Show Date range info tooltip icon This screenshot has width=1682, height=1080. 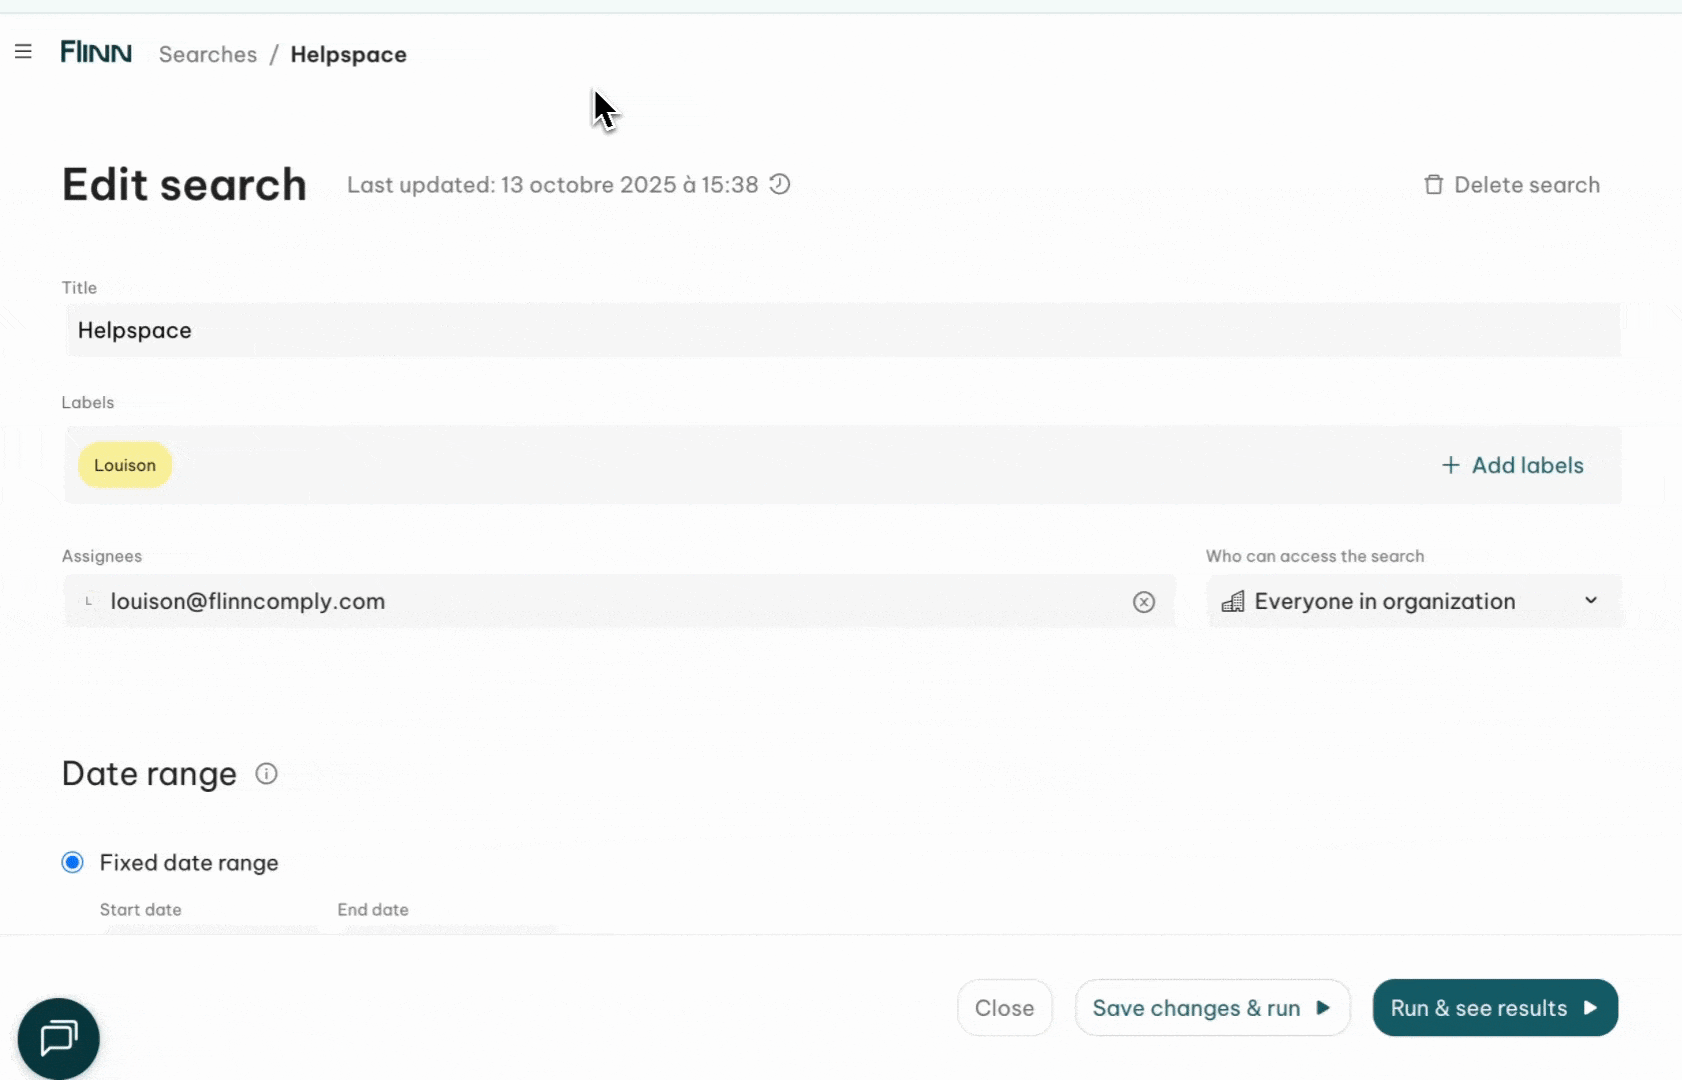point(266,774)
